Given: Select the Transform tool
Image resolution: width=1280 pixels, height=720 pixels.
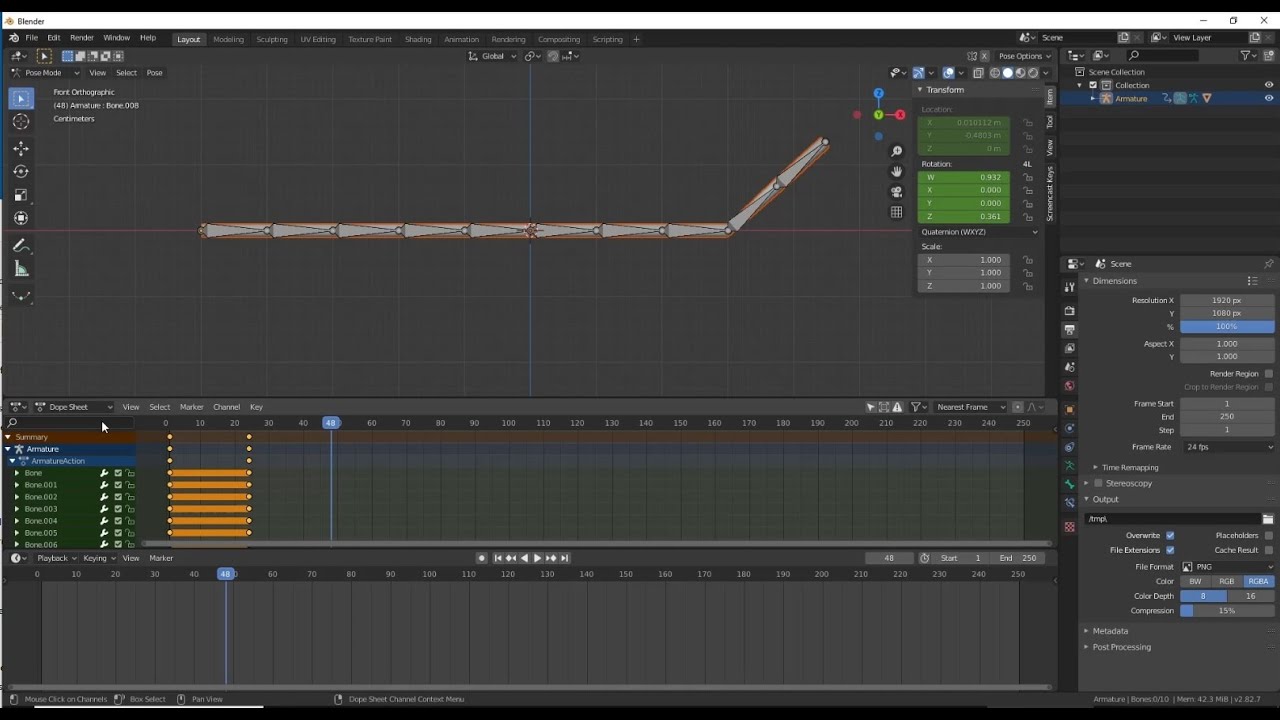Looking at the screenshot, I should pyautogui.click(x=21, y=218).
